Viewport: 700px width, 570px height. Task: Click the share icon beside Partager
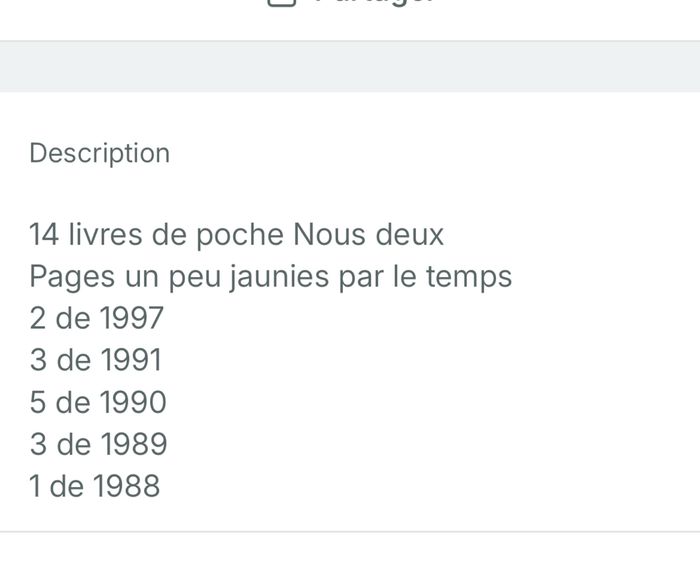(283, 2)
